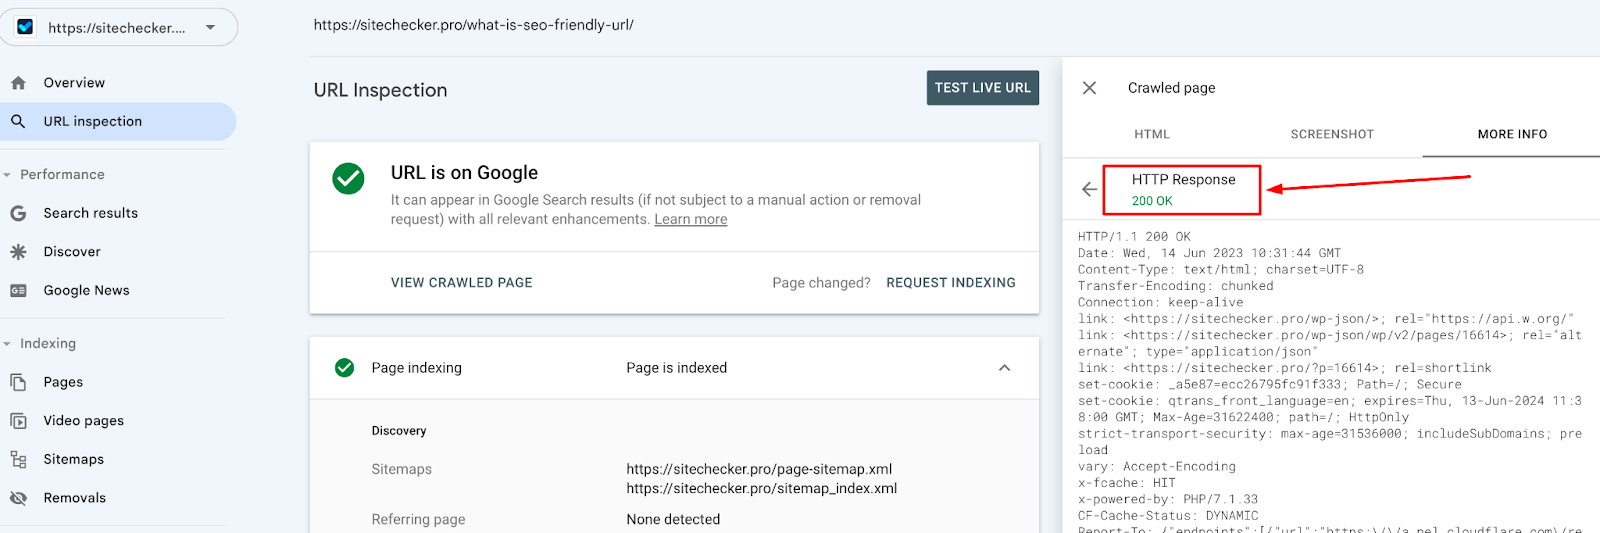The height and width of the screenshot is (533, 1600).
Task: Click the page-sitemap.xml sitemap URL
Action: click(759, 469)
